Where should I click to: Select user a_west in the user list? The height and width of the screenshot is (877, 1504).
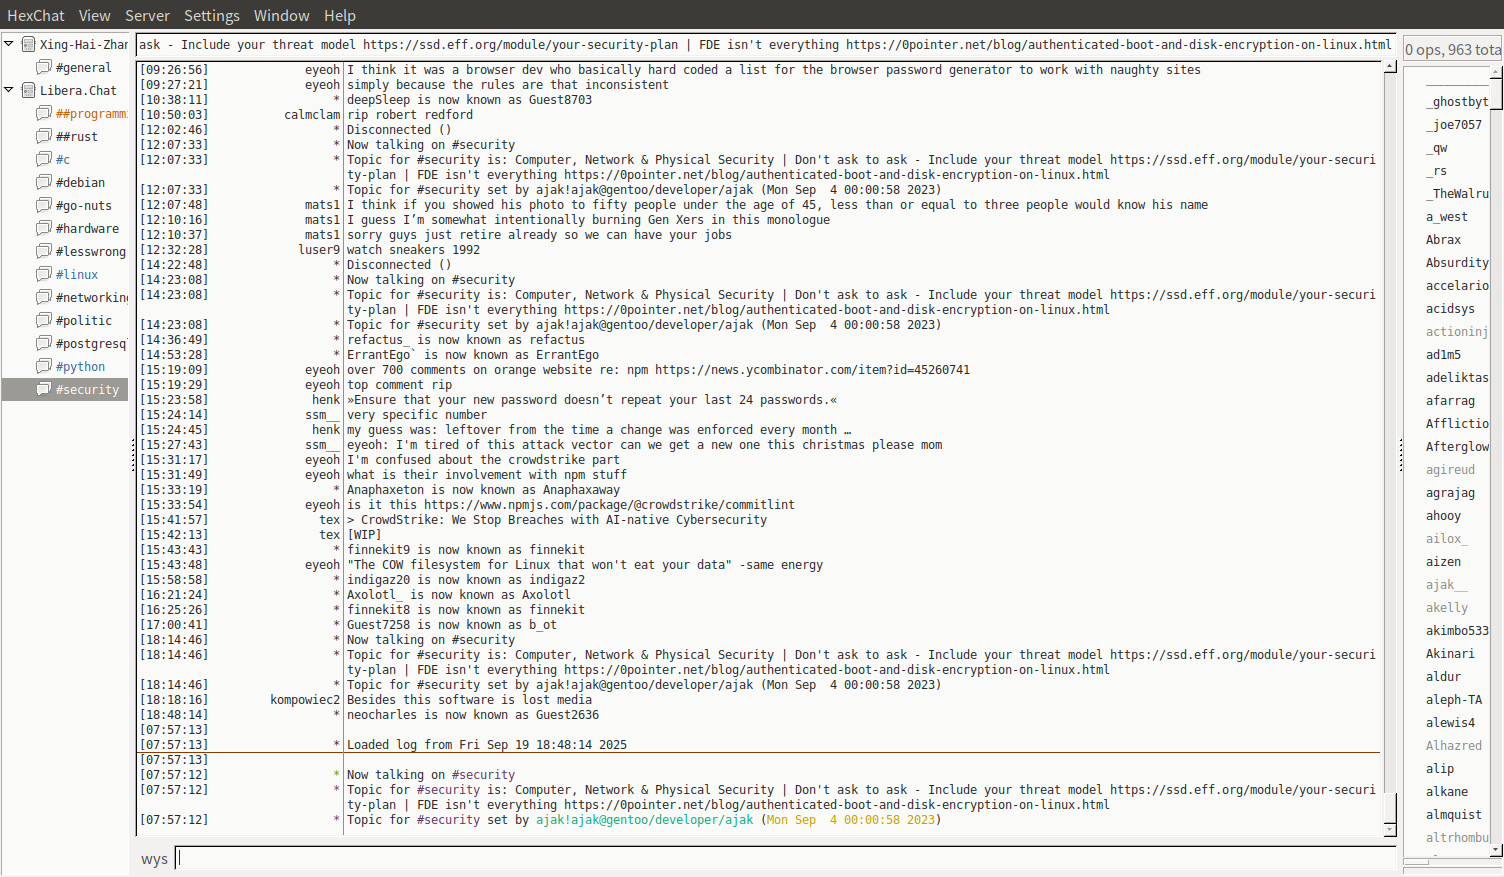[x=1447, y=217]
